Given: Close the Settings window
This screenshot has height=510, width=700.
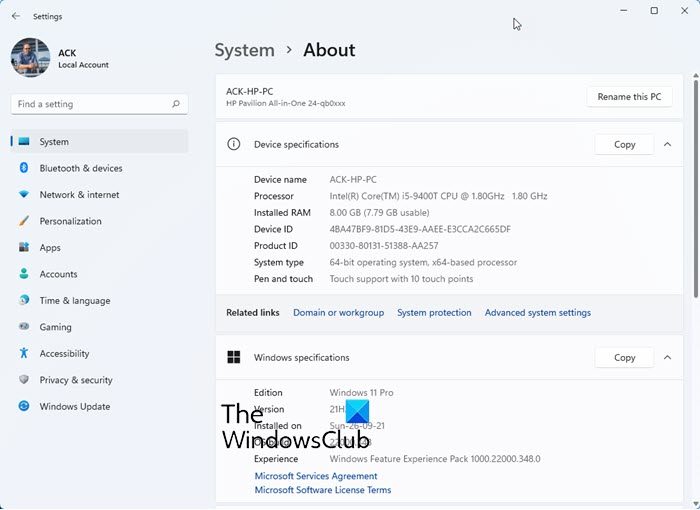Looking at the screenshot, I should pyautogui.click(x=684, y=10).
